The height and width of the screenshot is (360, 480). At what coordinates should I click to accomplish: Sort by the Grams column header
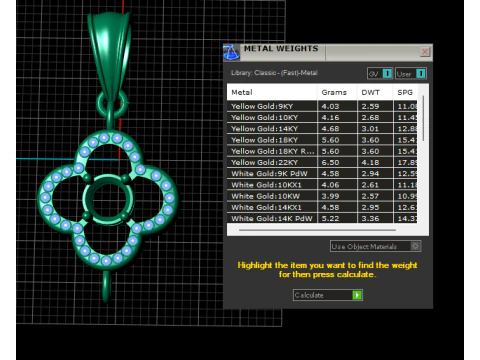coord(337,92)
